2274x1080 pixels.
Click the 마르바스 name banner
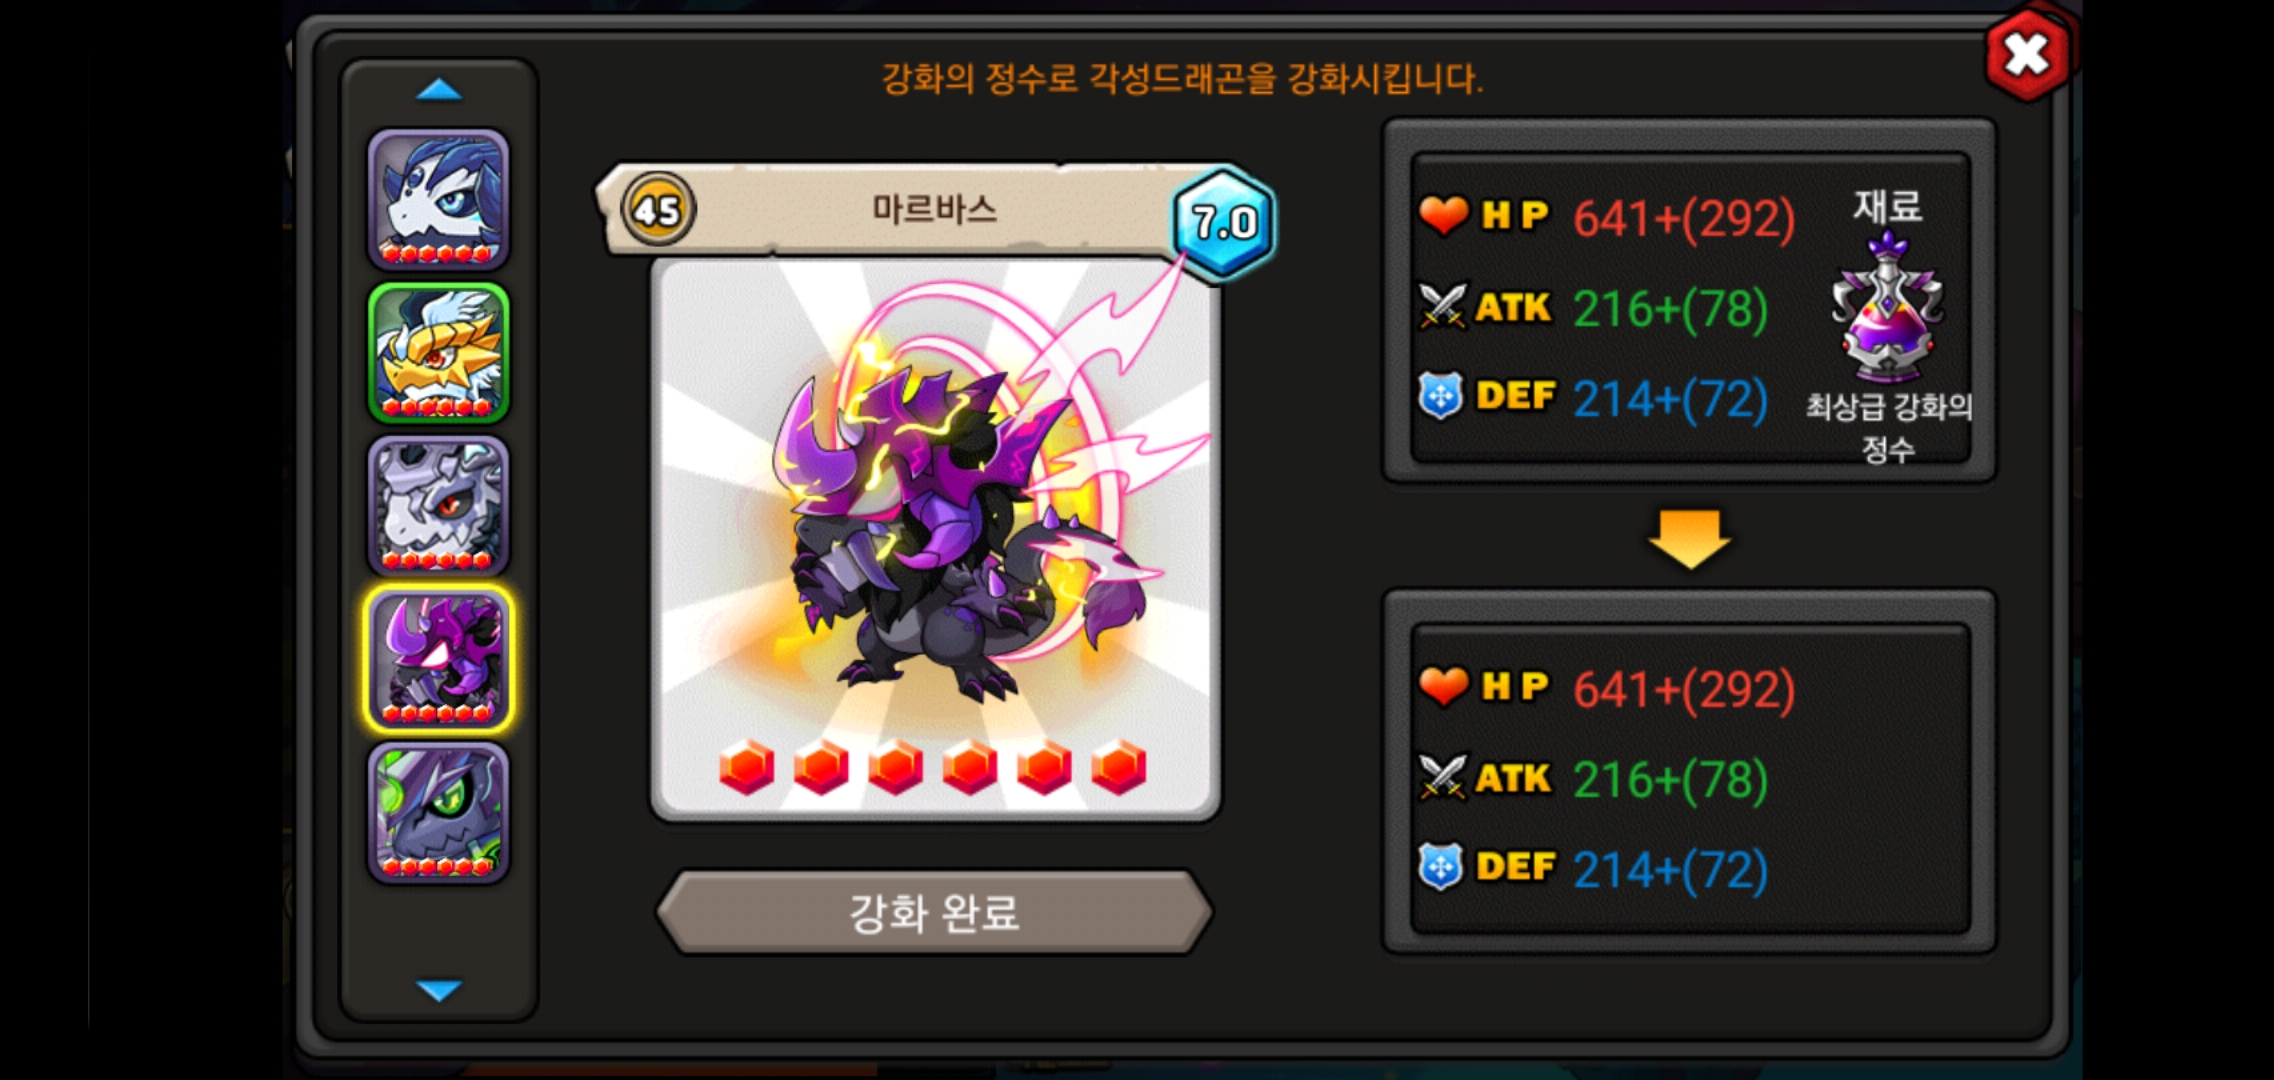(935, 209)
